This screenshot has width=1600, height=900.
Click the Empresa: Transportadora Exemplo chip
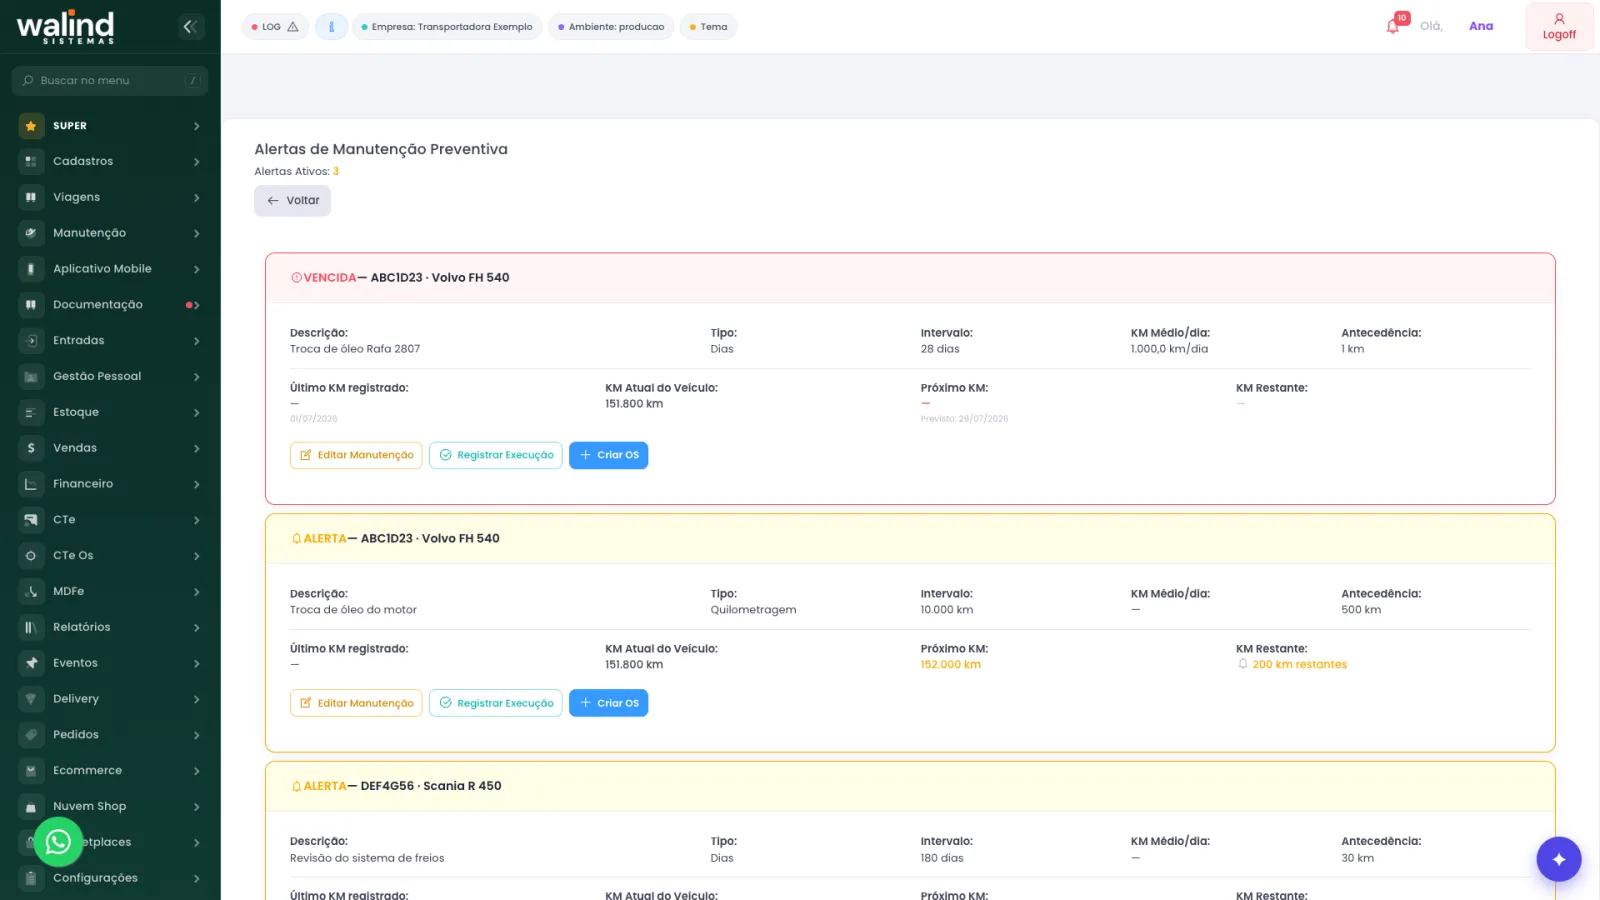[447, 27]
